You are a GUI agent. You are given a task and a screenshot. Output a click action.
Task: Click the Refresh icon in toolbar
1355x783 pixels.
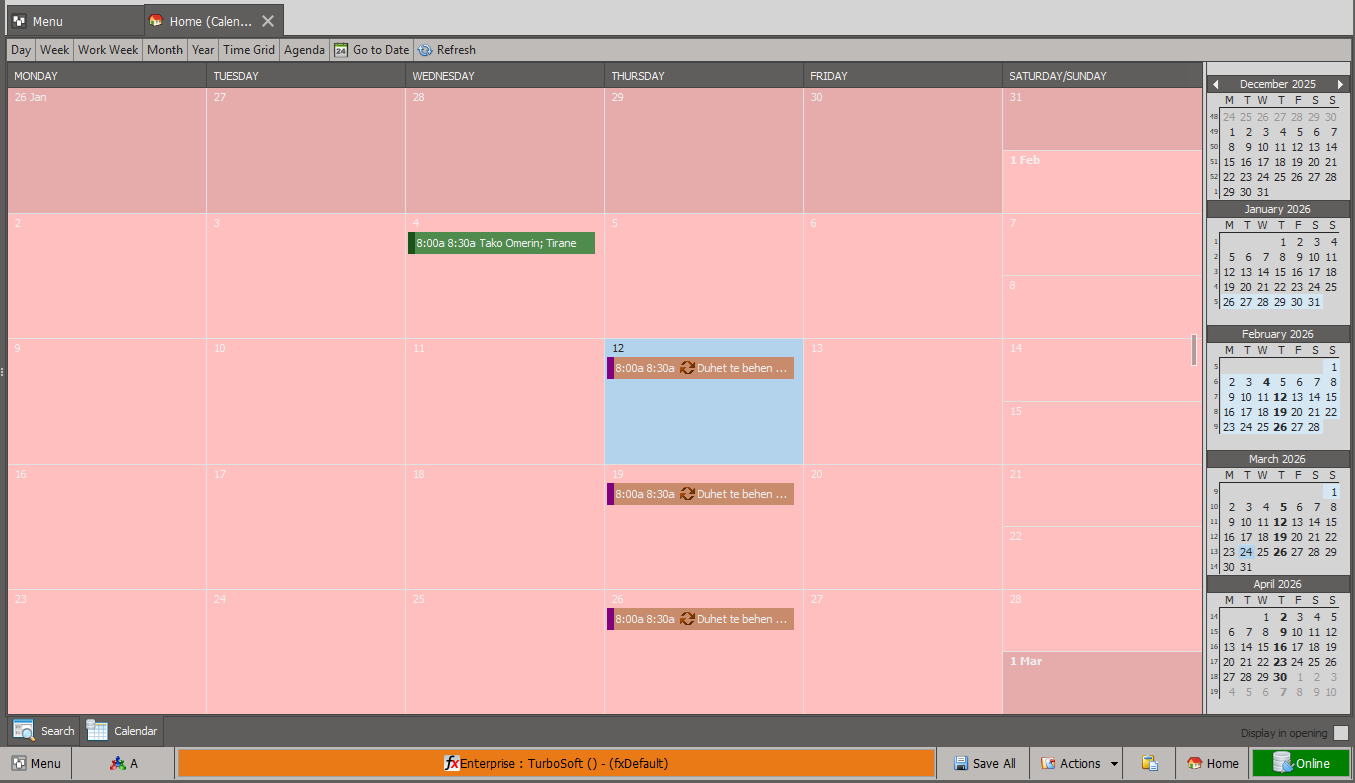tap(425, 50)
